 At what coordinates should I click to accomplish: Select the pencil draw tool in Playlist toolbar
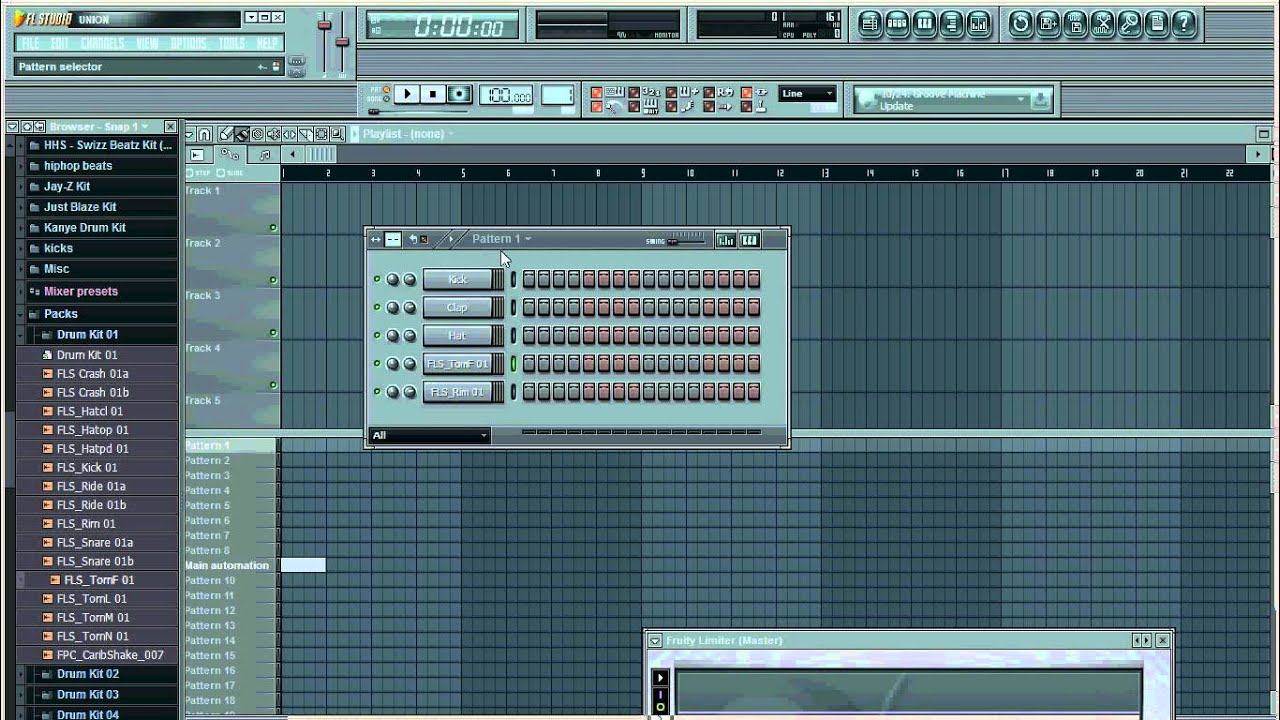click(x=227, y=134)
